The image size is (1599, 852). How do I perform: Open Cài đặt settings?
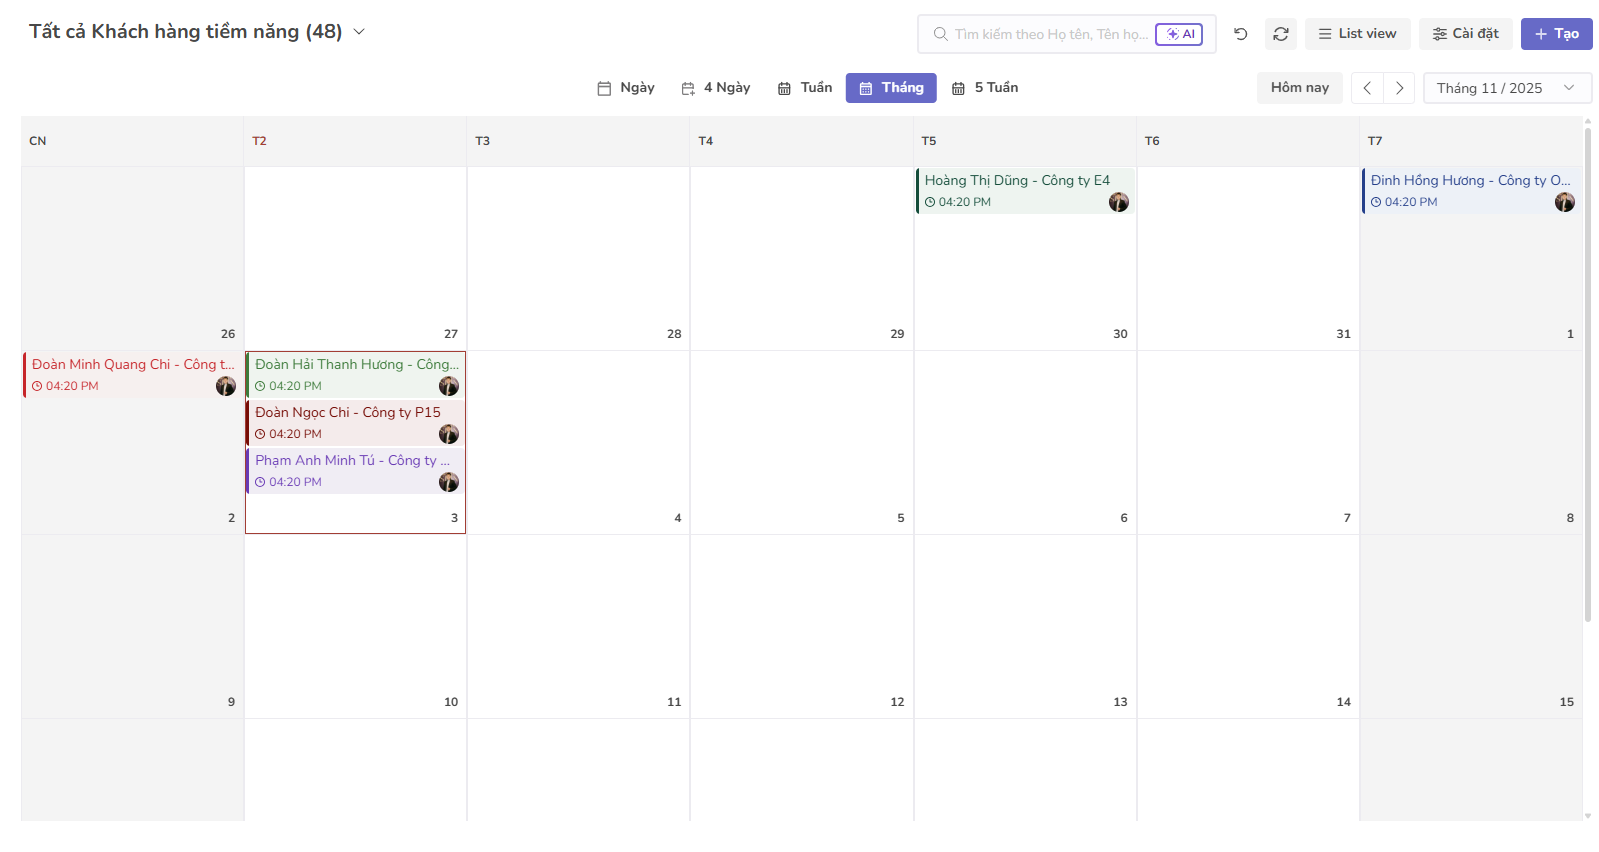1465,34
